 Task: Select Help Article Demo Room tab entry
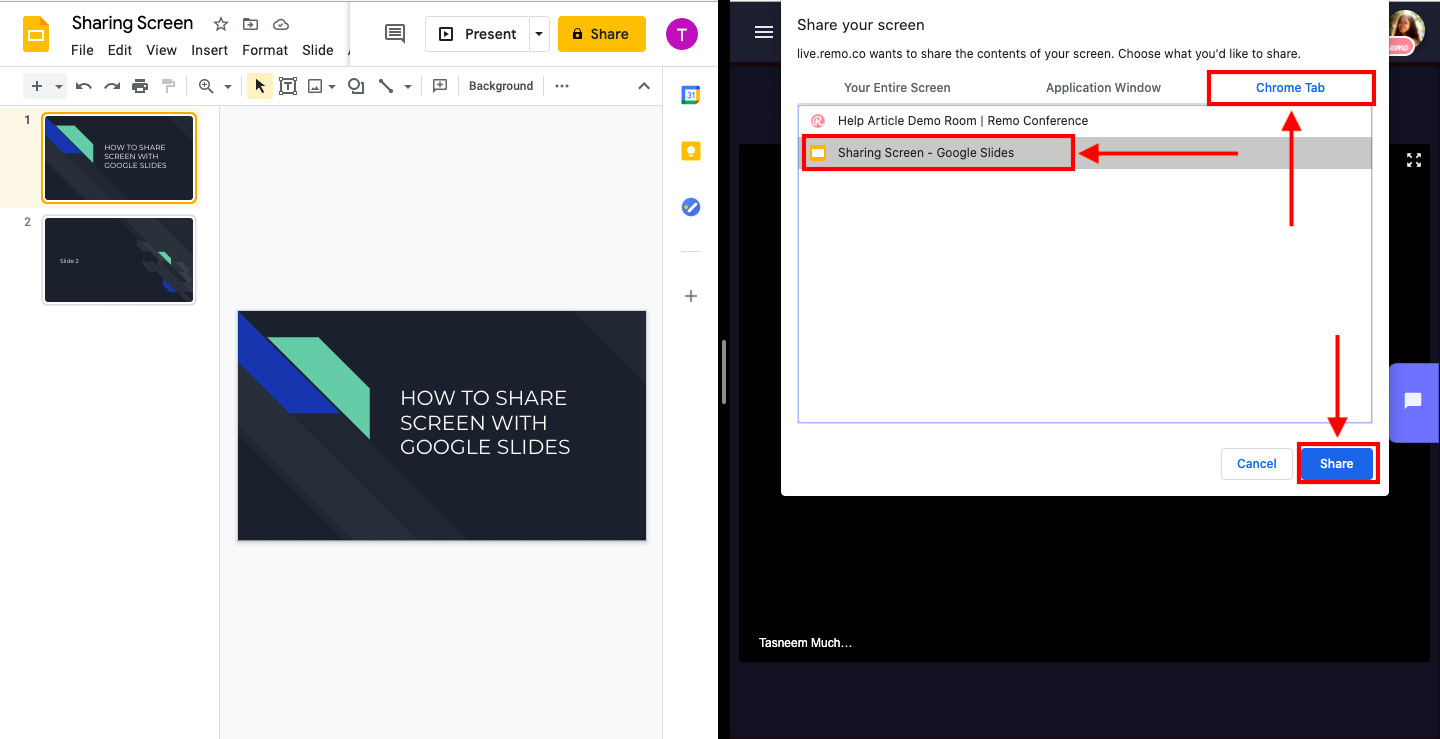click(x=1085, y=121)
